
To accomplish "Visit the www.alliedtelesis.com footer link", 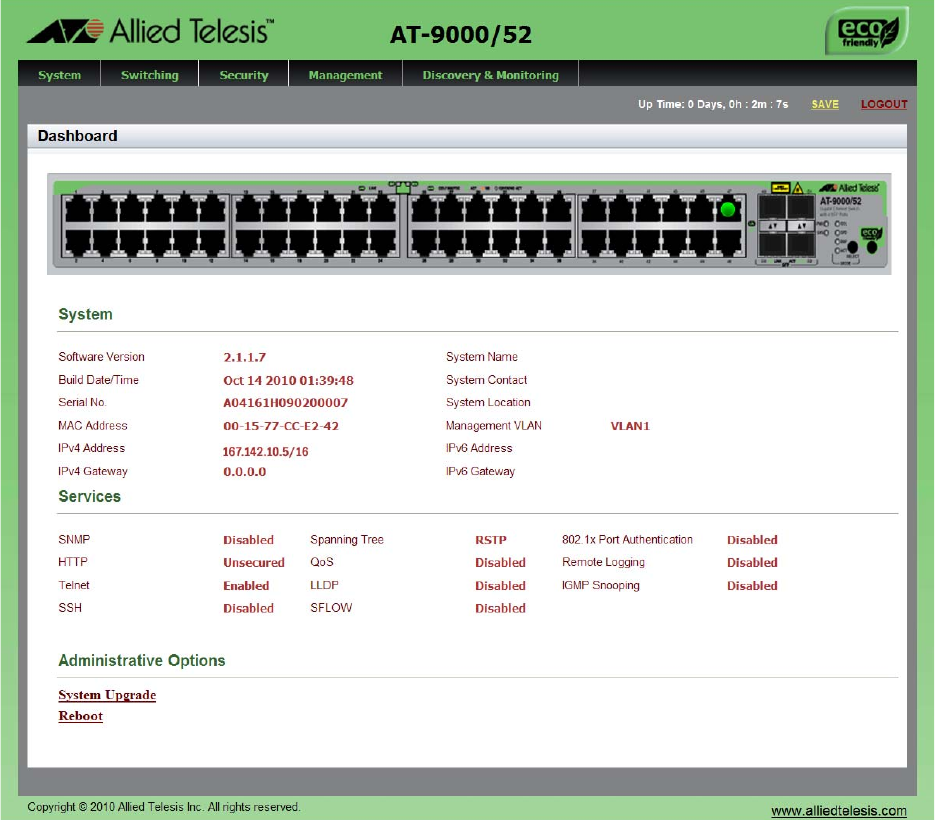I will tap(838, 811).
